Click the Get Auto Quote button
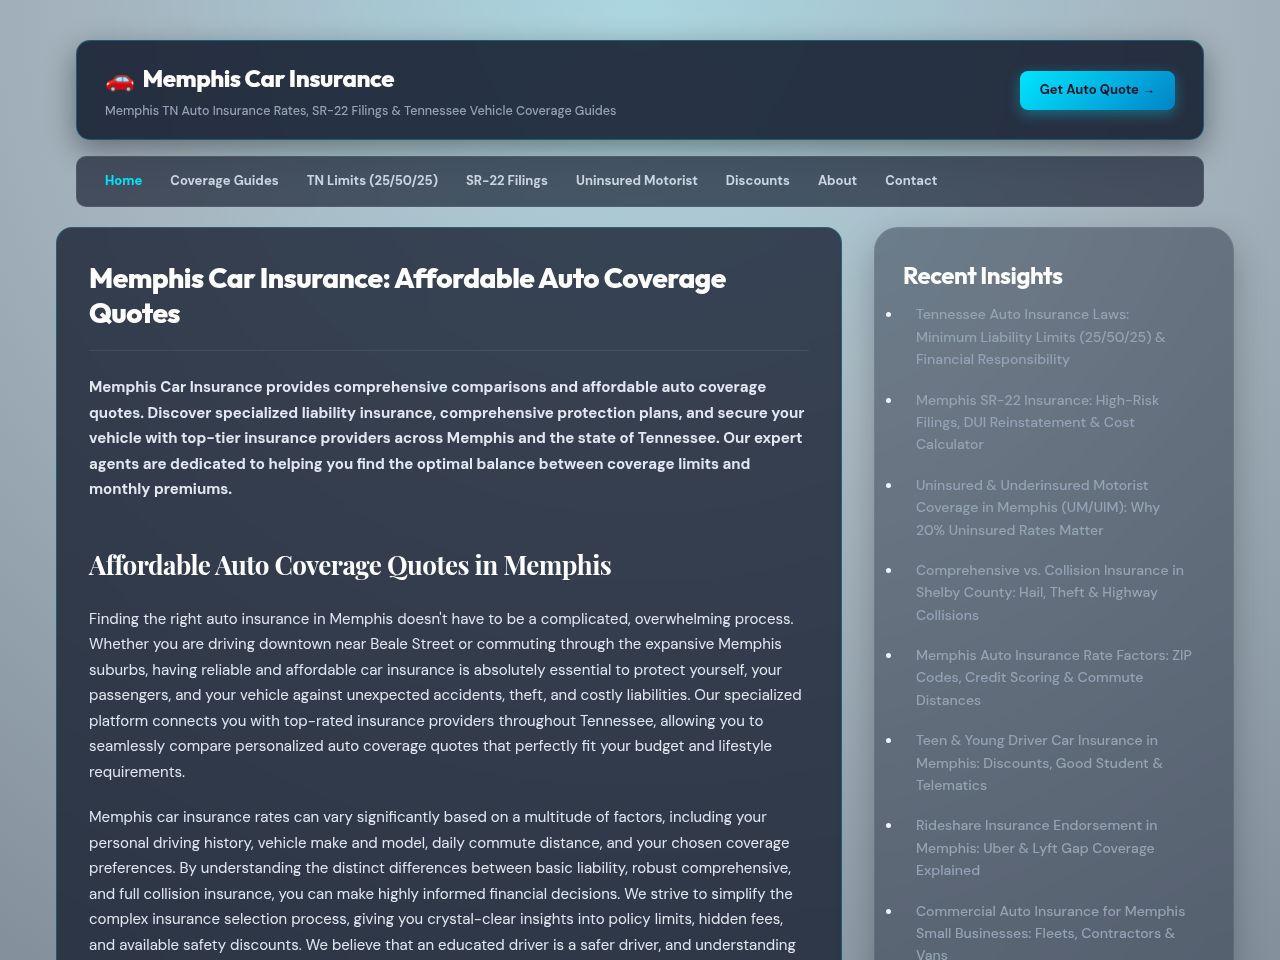1280x960 pixels. tap(1097, 90)
